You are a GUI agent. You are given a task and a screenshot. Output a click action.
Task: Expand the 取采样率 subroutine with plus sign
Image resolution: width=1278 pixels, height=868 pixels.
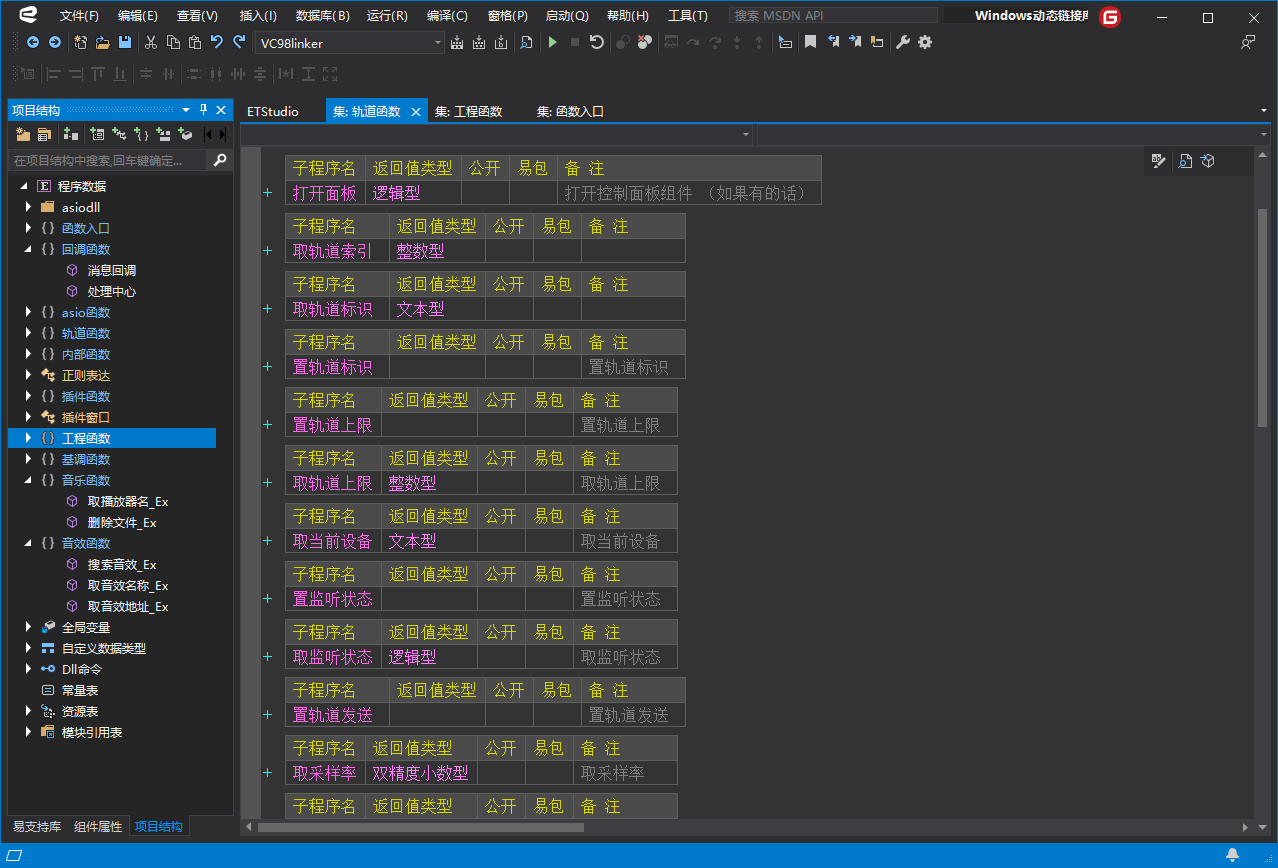(x=267, y=773)
